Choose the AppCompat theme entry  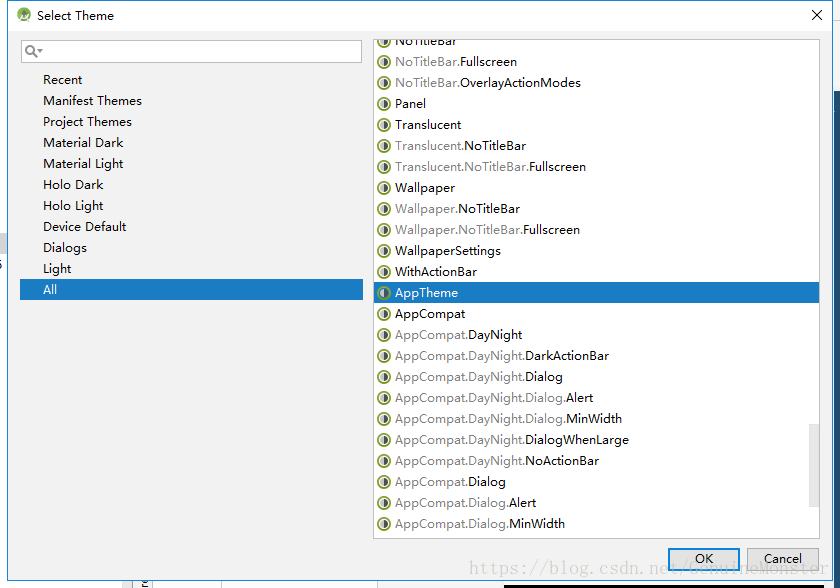(x=596, y=314)
